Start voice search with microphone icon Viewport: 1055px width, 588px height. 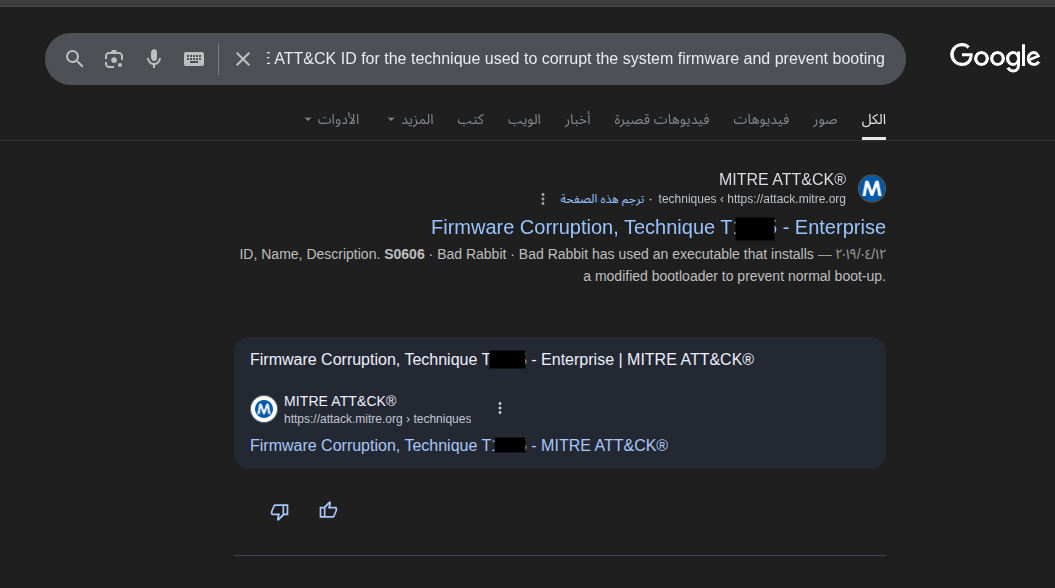click(154, 59)
